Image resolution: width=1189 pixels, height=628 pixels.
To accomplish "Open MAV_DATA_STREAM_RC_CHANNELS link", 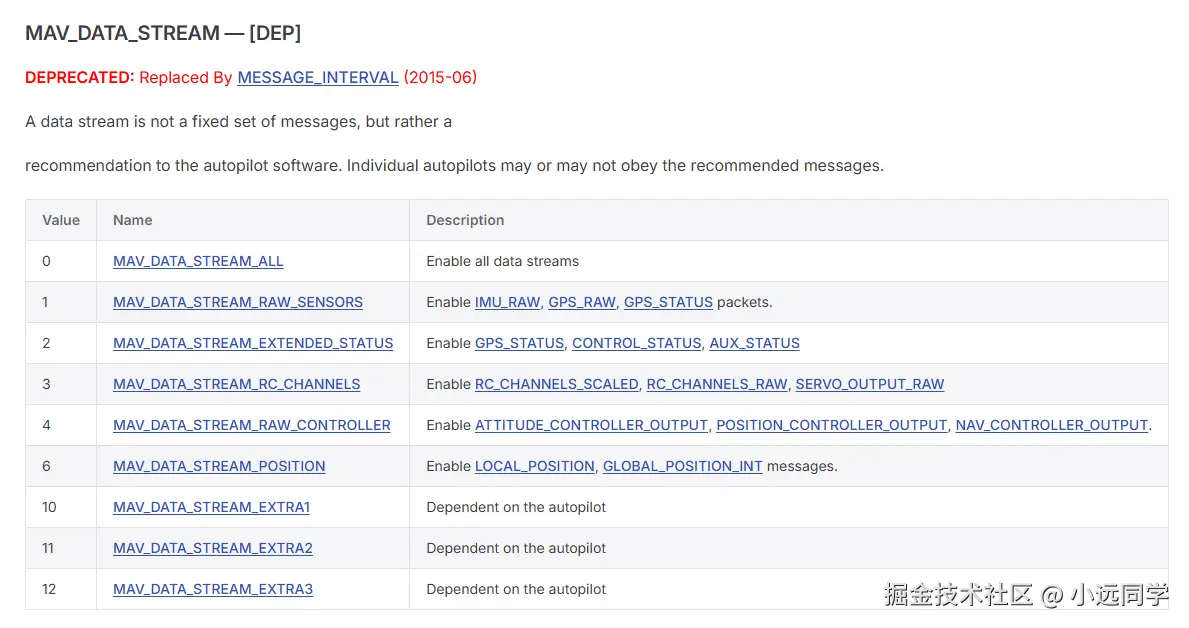I will pos(236,384).
